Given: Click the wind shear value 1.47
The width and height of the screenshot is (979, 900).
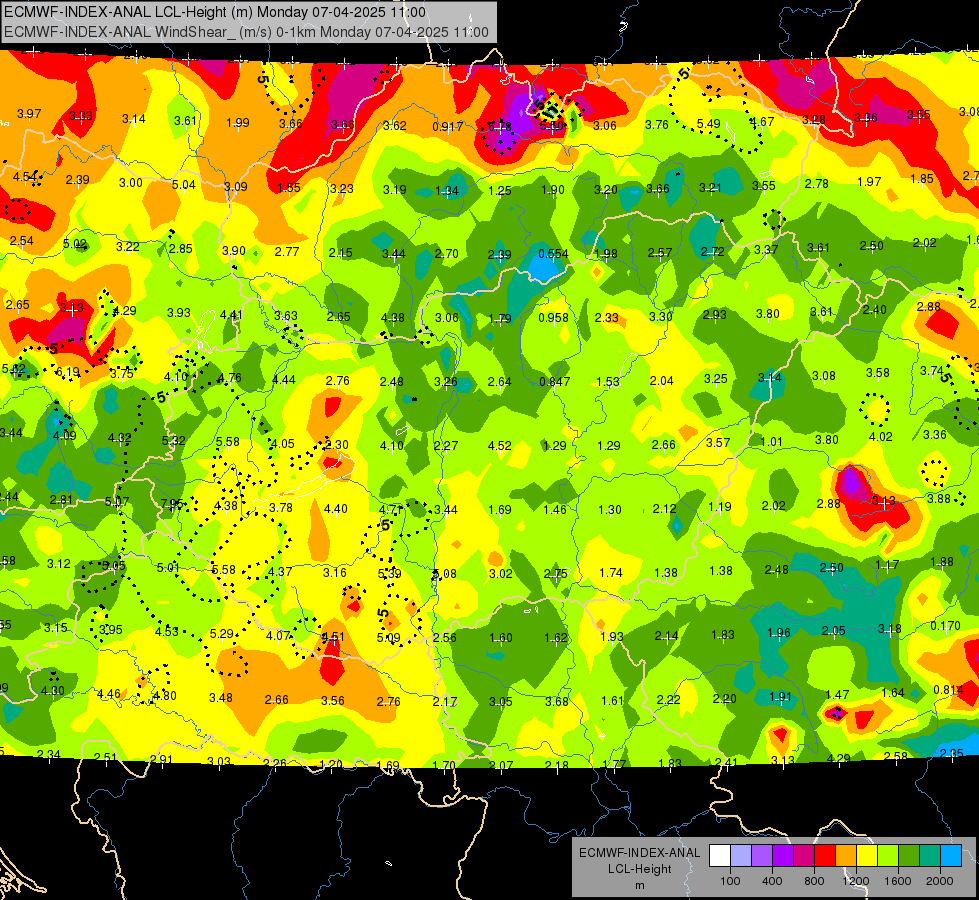Looking at the screenshot, I should (837, 695).
